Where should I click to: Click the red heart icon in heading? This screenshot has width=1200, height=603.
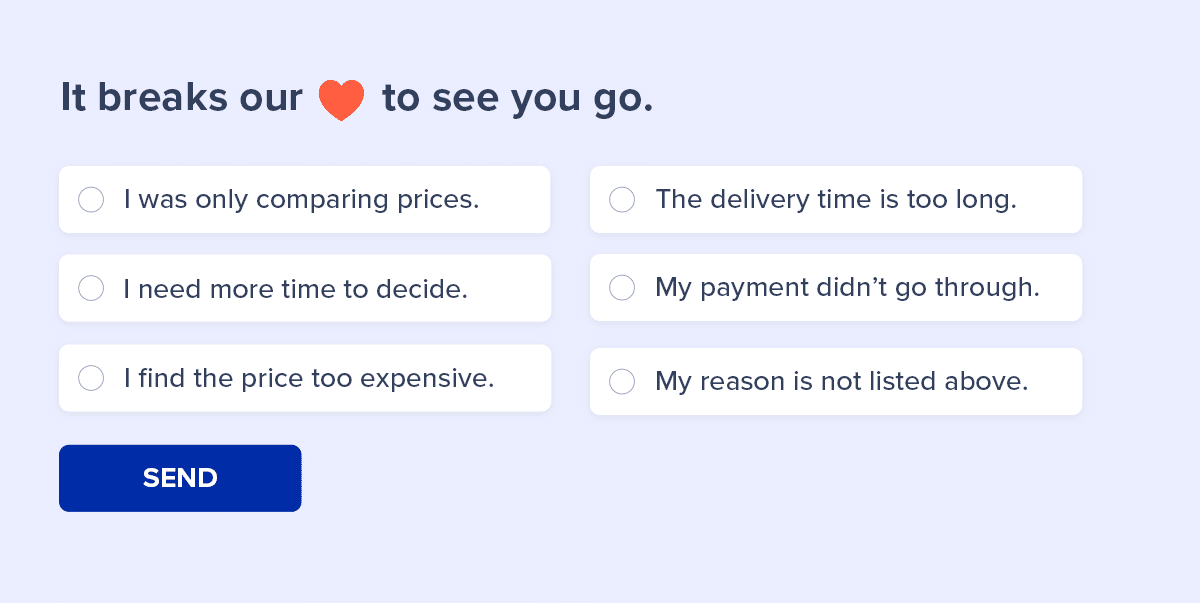tap(341, 100)
